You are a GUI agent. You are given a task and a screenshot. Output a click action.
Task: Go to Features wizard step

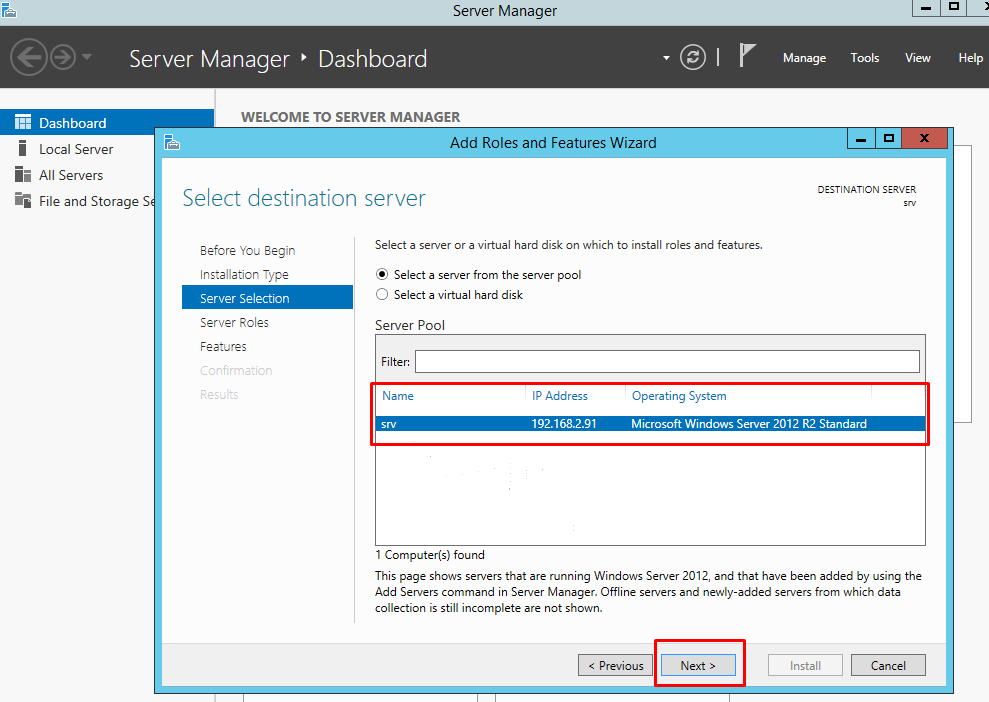tap(223, 346)
